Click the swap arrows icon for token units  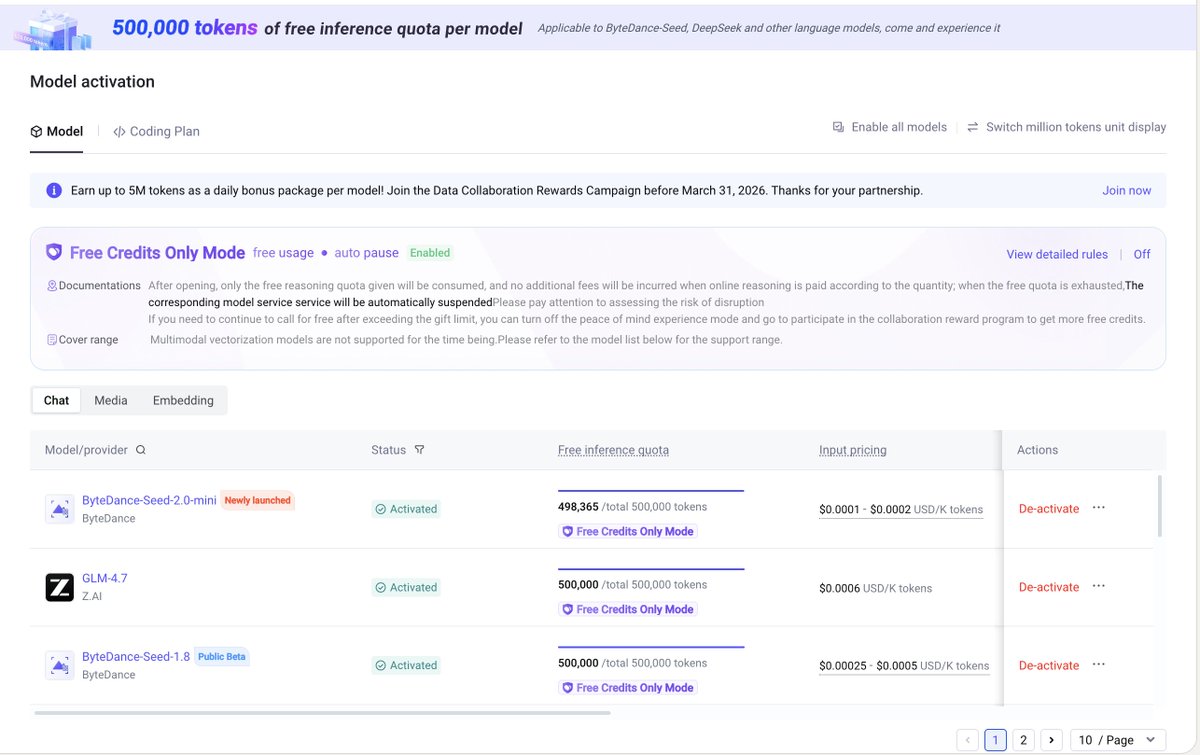[x=973, y=127]
